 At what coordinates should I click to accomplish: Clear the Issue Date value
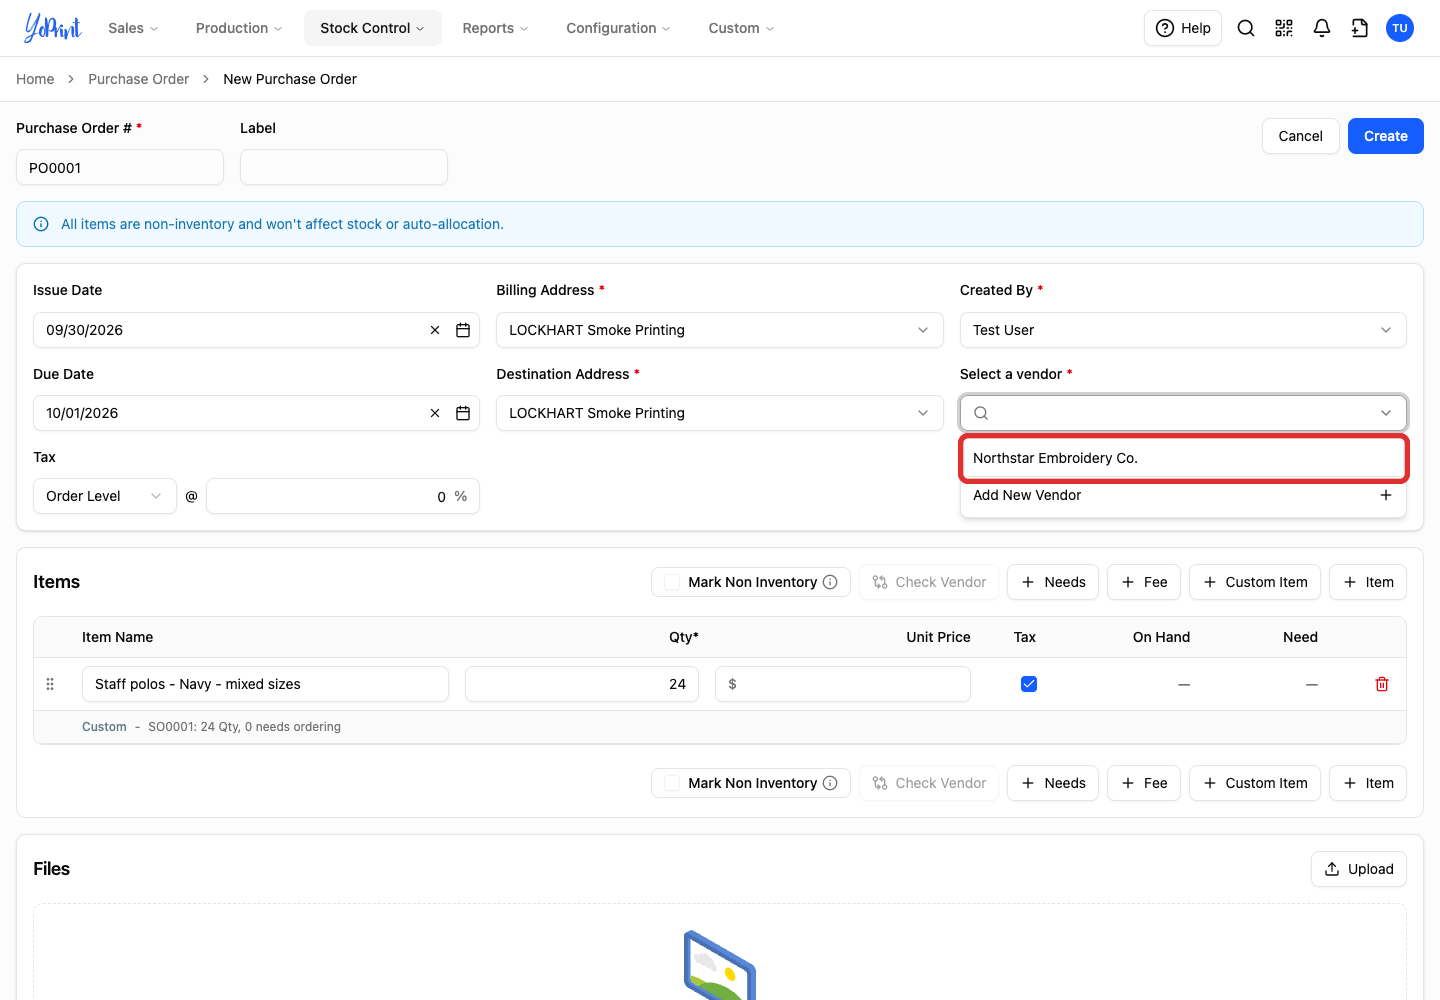[435, 330]
